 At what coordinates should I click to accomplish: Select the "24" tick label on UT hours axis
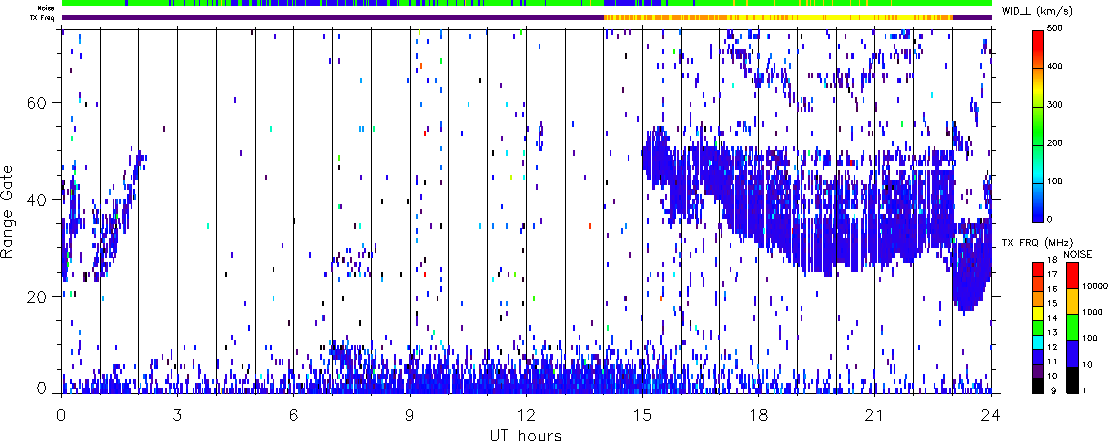(x=991, y=414)
